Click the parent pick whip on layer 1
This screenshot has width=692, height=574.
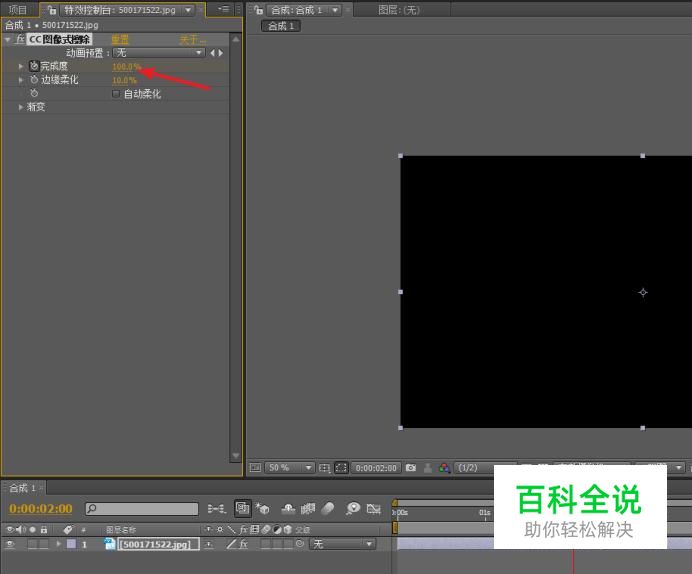click(x=300, y=544)
